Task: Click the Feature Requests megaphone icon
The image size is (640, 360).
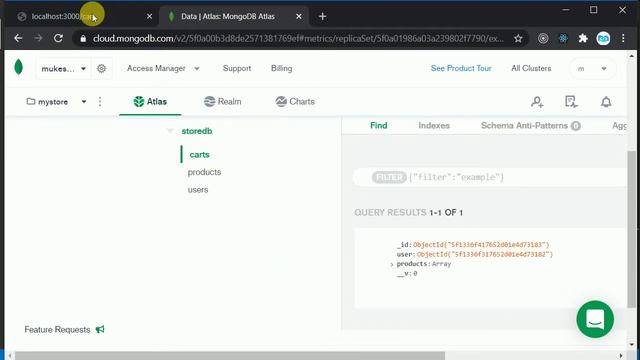Action: (x=100, y=329)
